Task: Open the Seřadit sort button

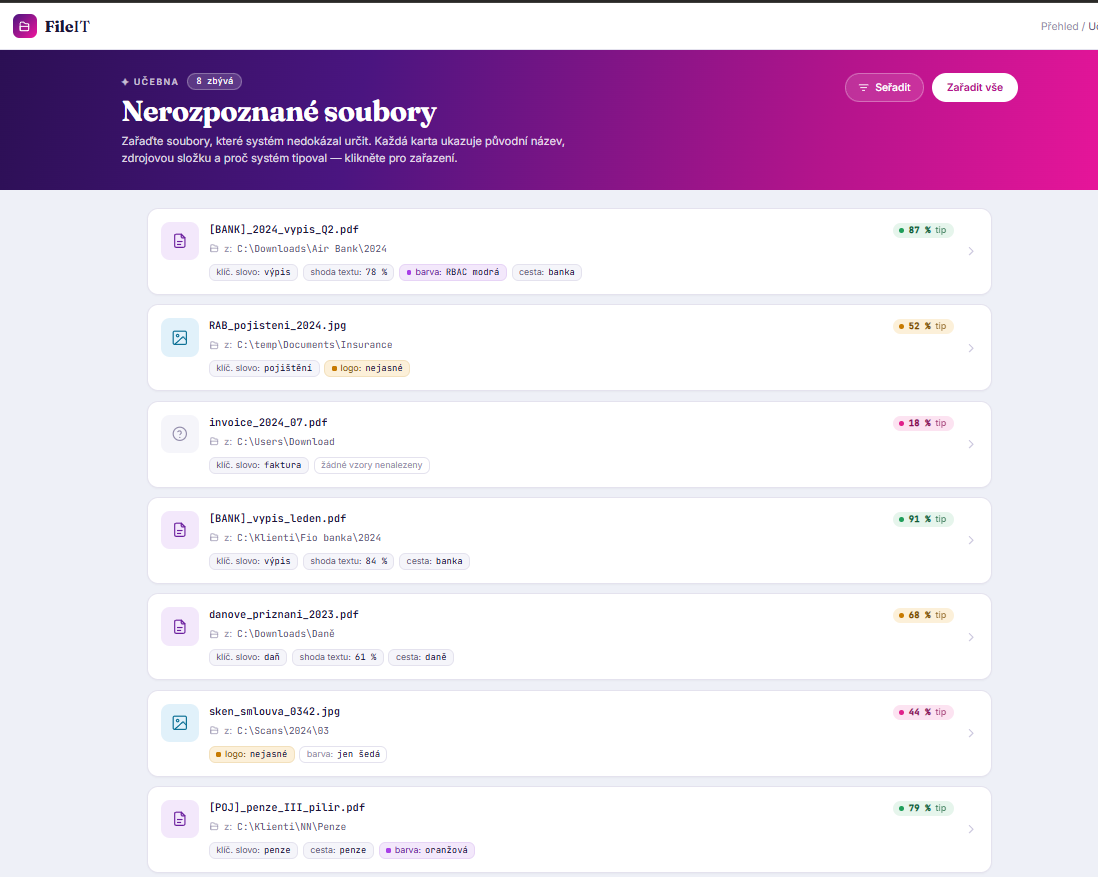Action: click(884, 88)
